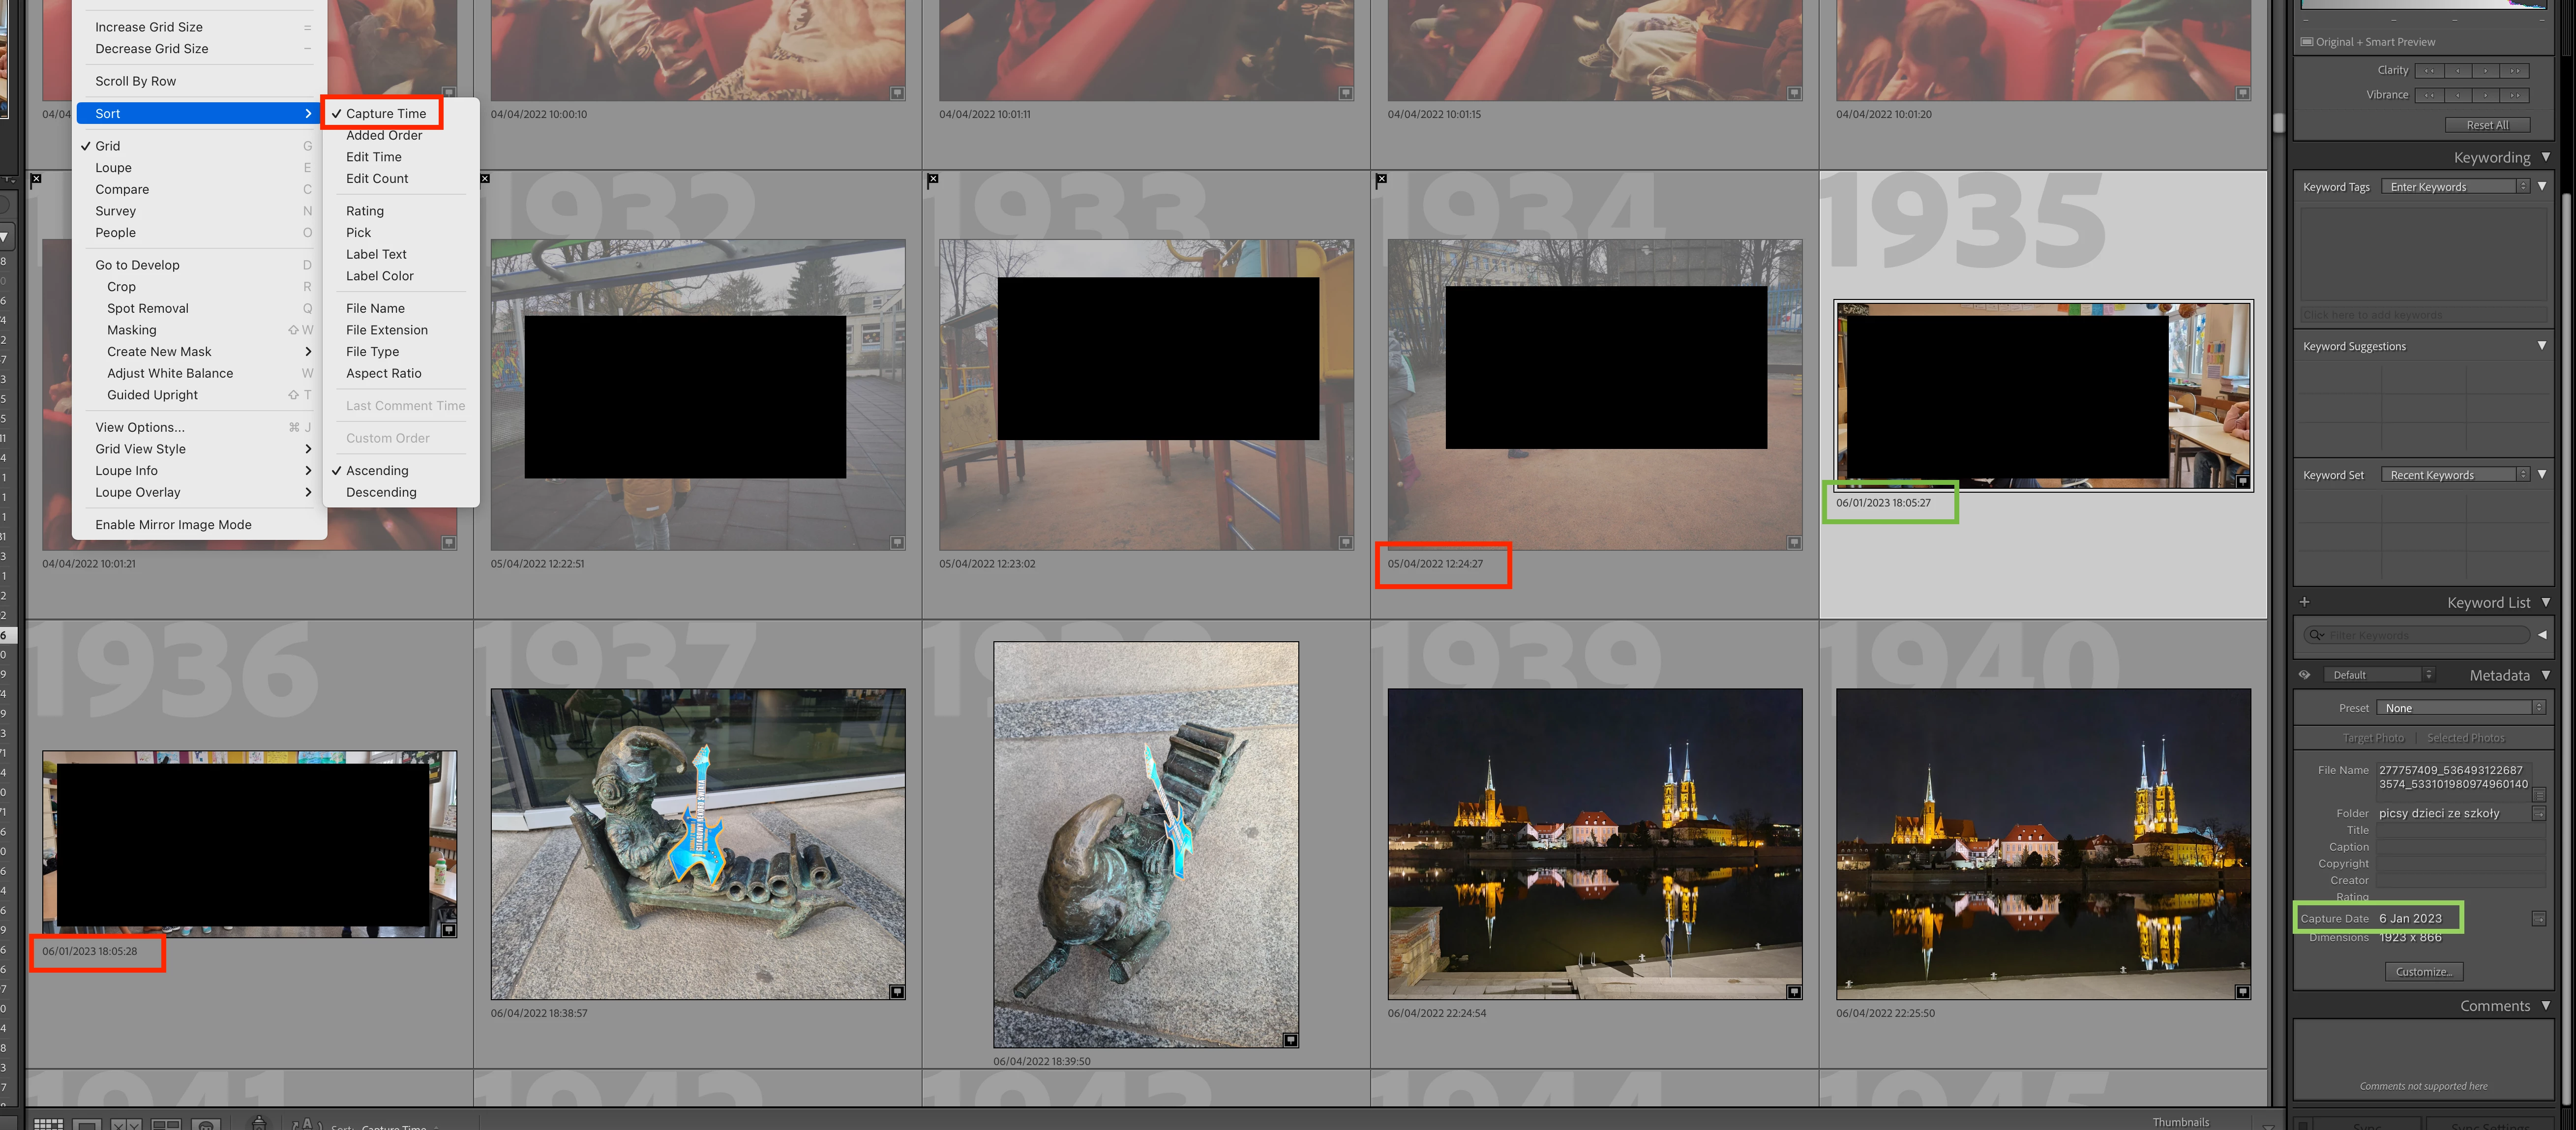Choose Added Order in Sort submenu
The width and height of the screenshot is (2576, 1130).
click(x=384, y=135)
